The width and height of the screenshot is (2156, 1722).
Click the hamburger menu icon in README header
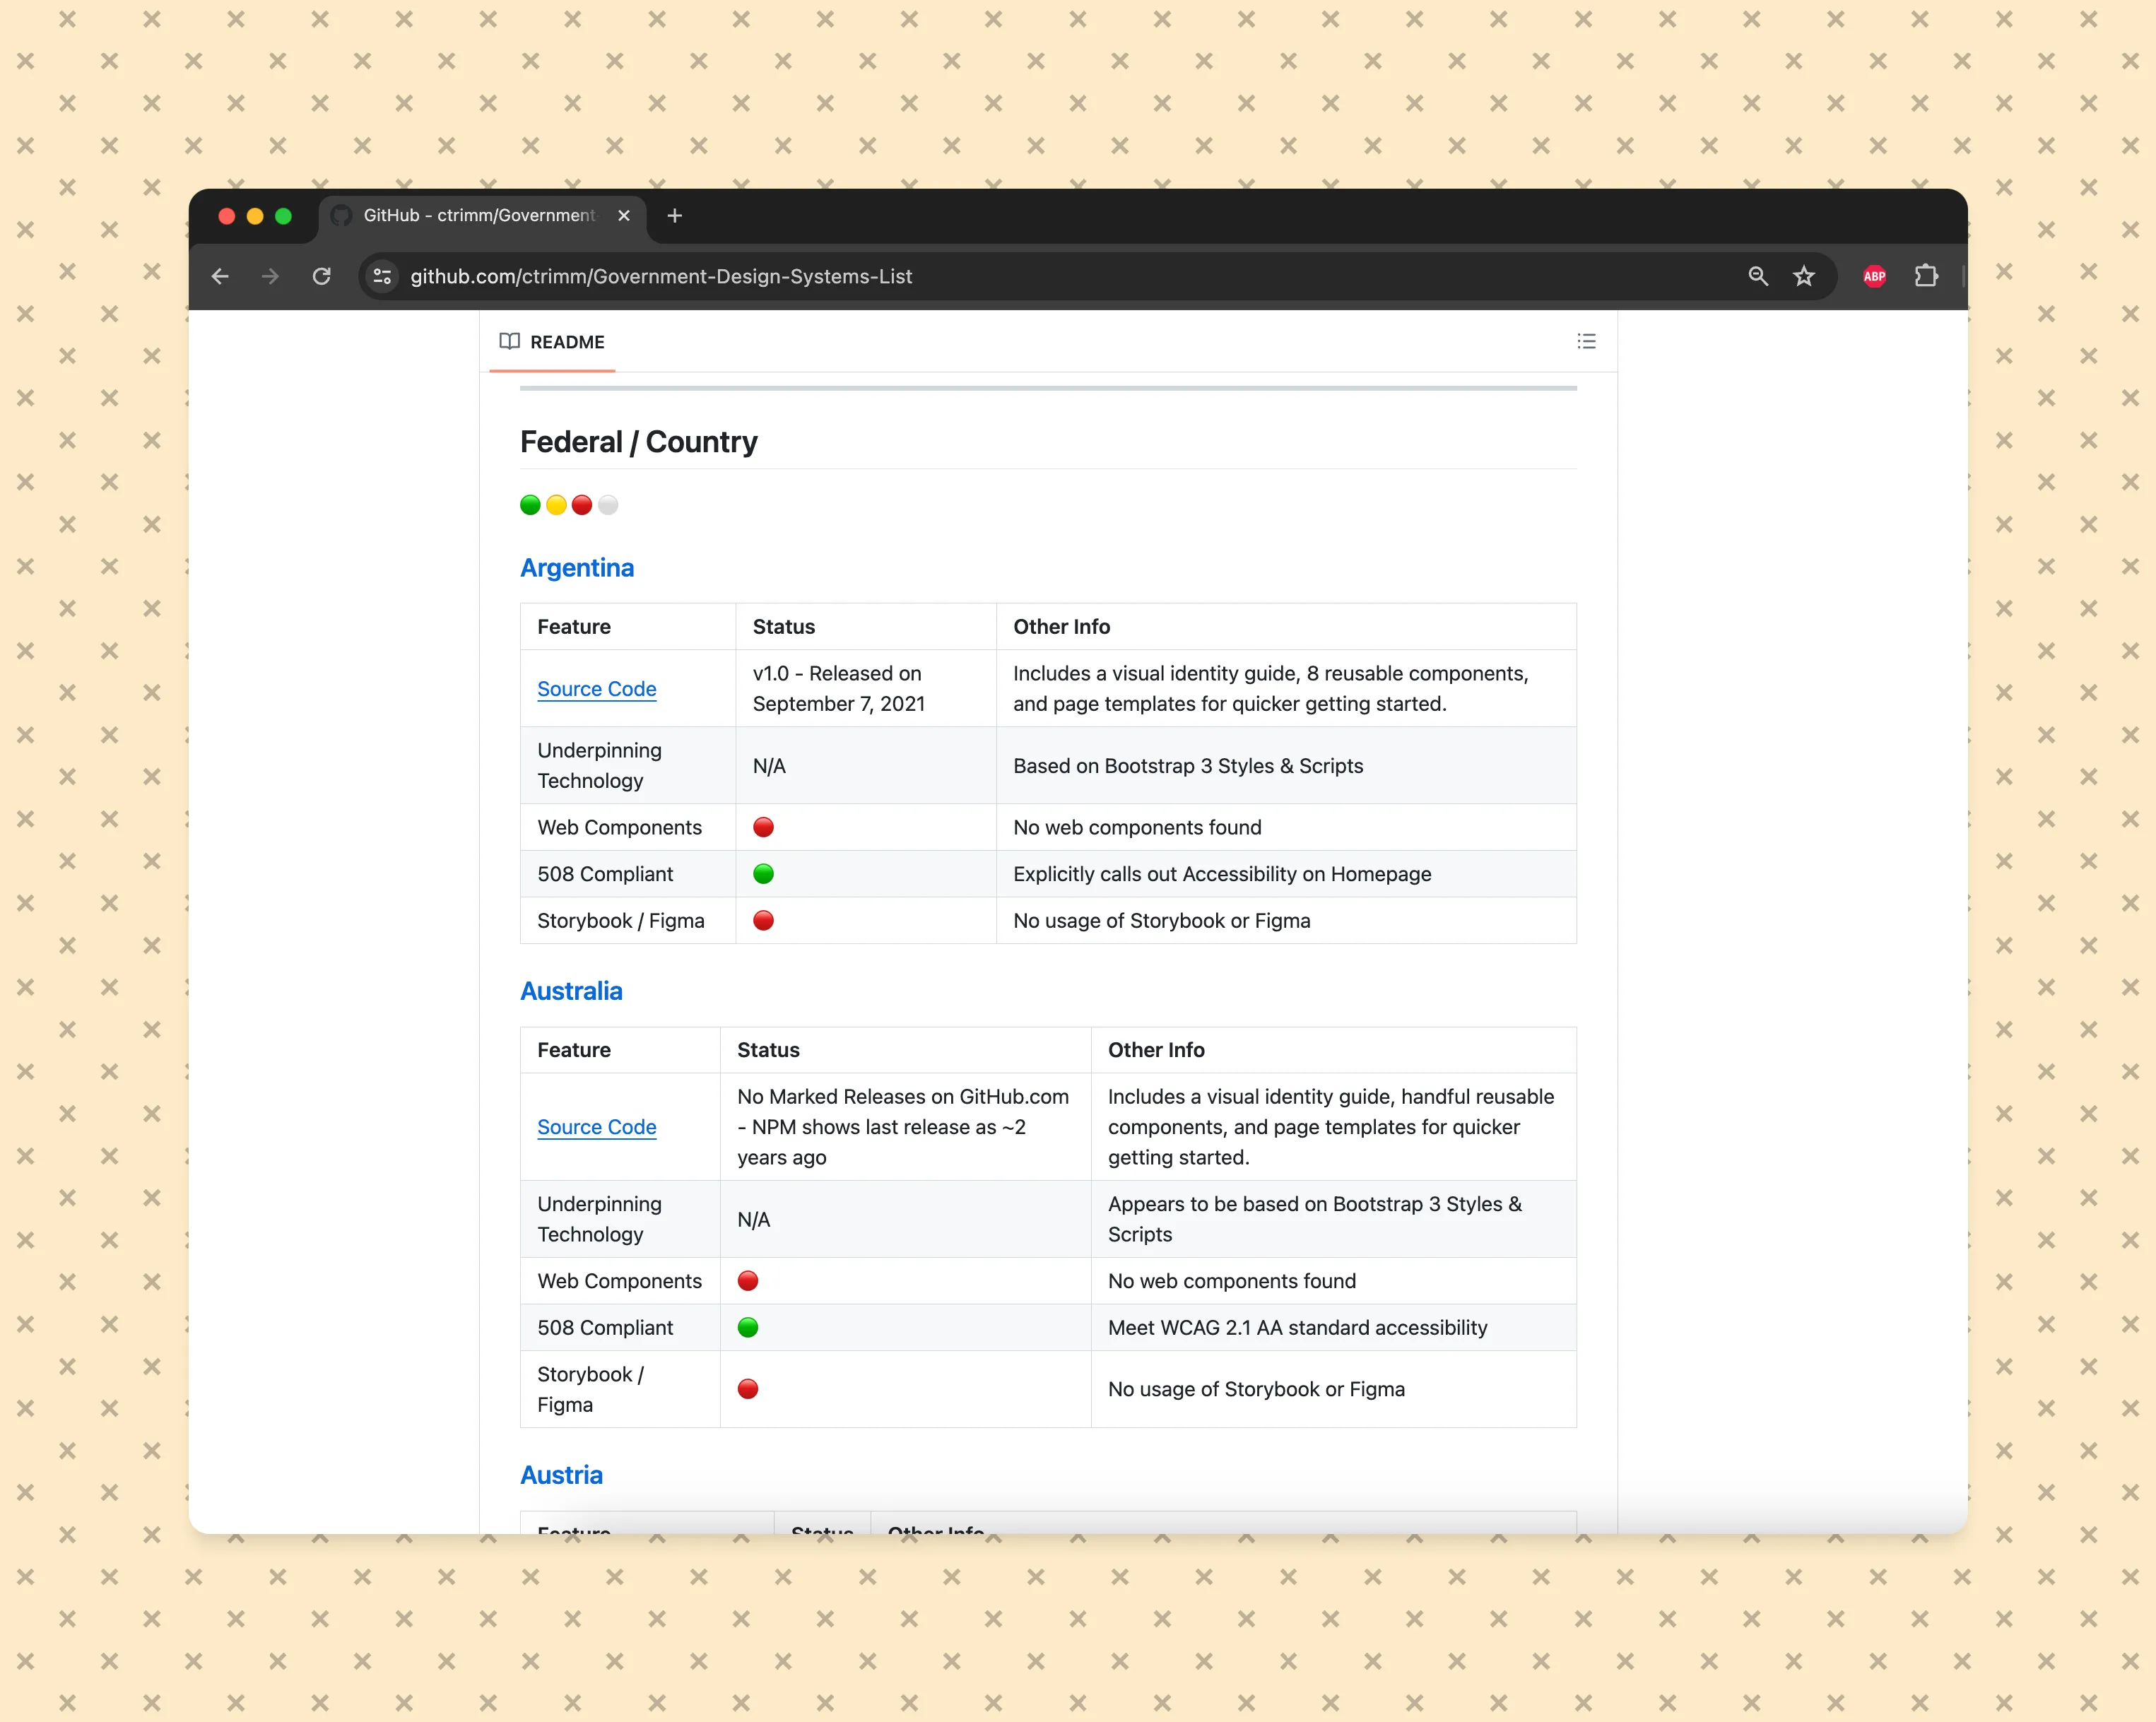click(x=1586, y=341)
